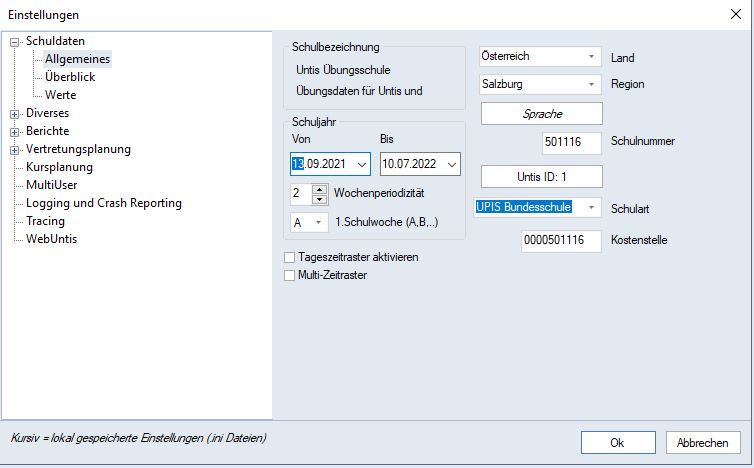This screenshot has height=468, width=754.
Task: Click into the Schulnummer input field
Action: pos(572,142)
